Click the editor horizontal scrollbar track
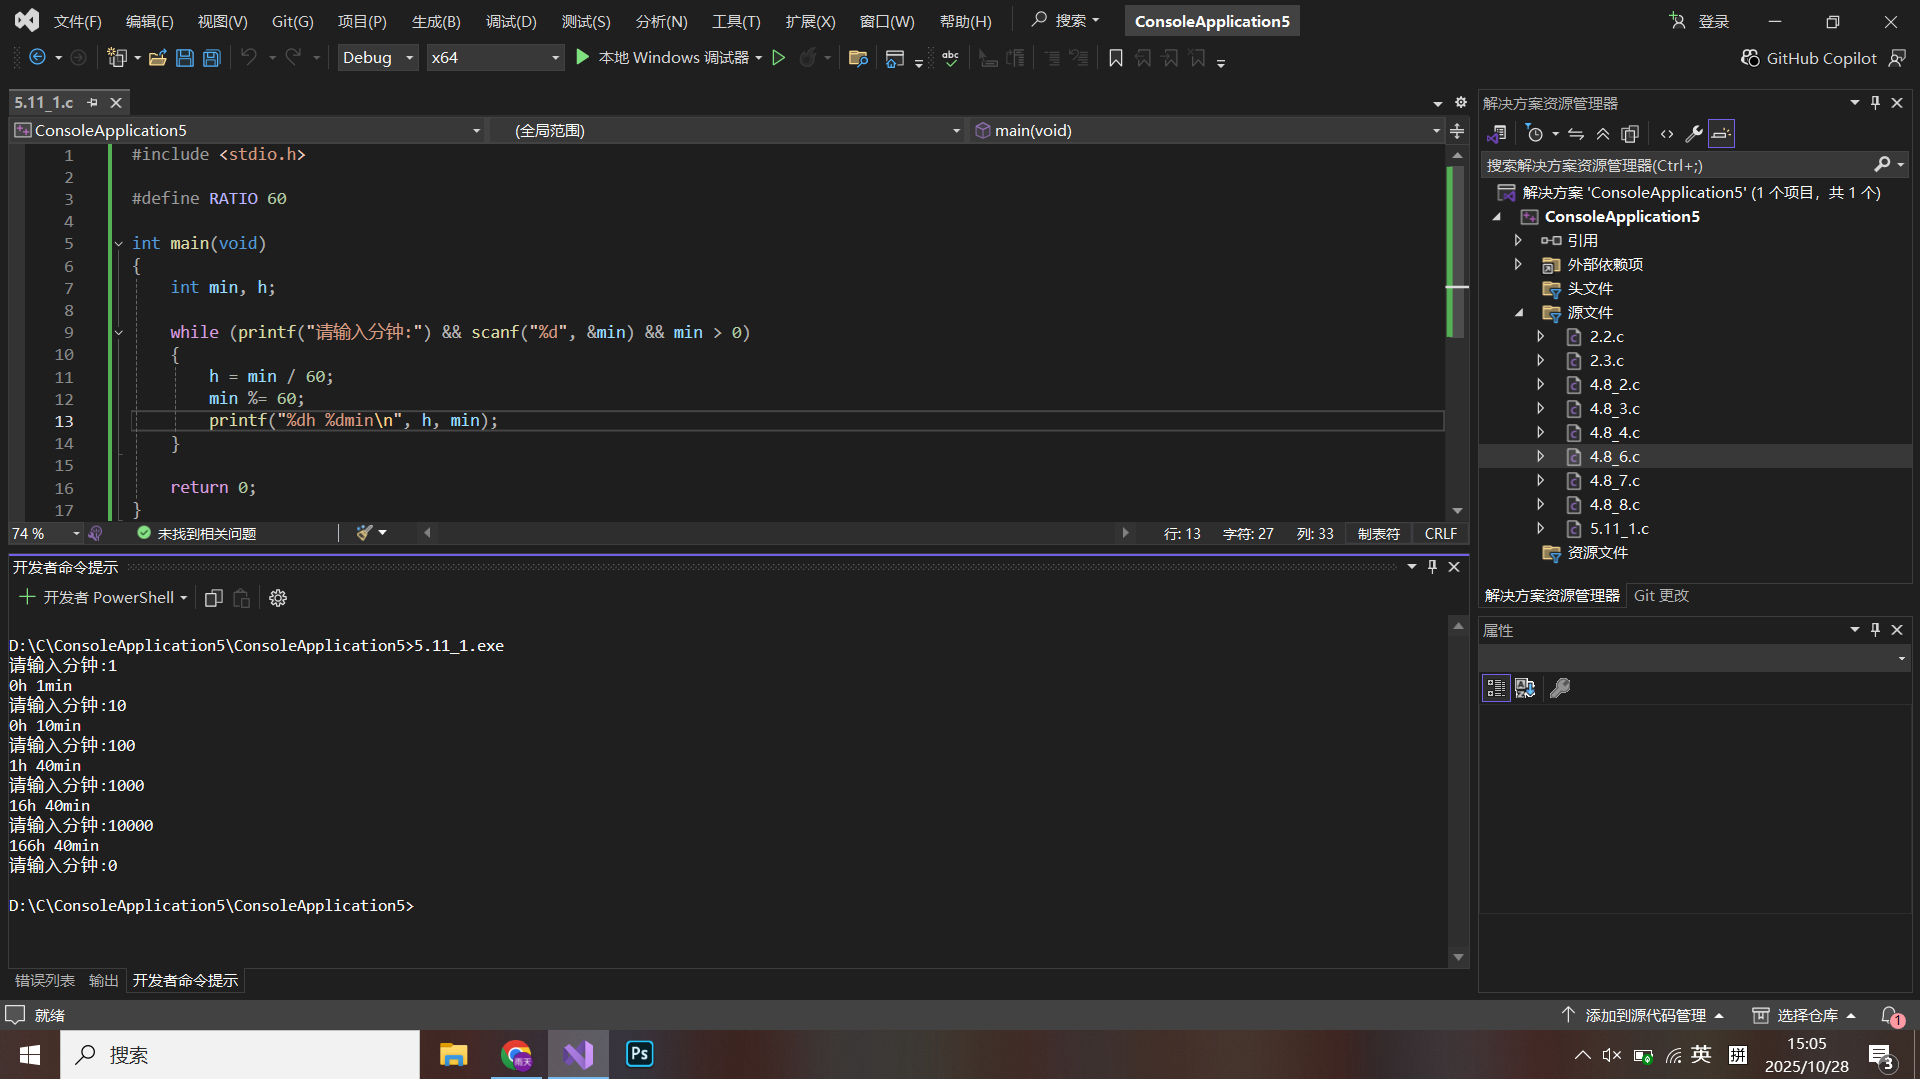This screenshot has width=1920, height=1079. pos(776,534)
